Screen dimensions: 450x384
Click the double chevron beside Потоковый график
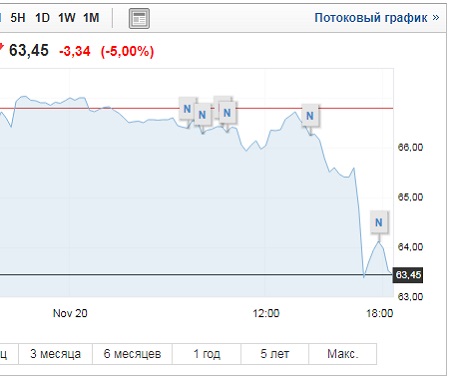coord(436,18)
